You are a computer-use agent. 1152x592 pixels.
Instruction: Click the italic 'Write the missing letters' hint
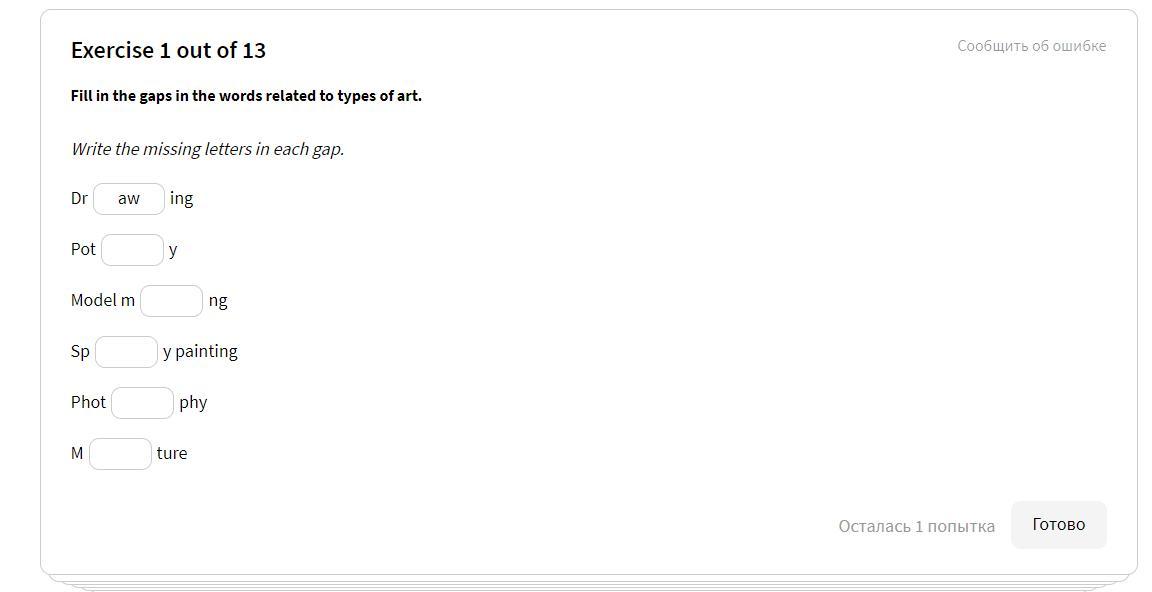207,149
